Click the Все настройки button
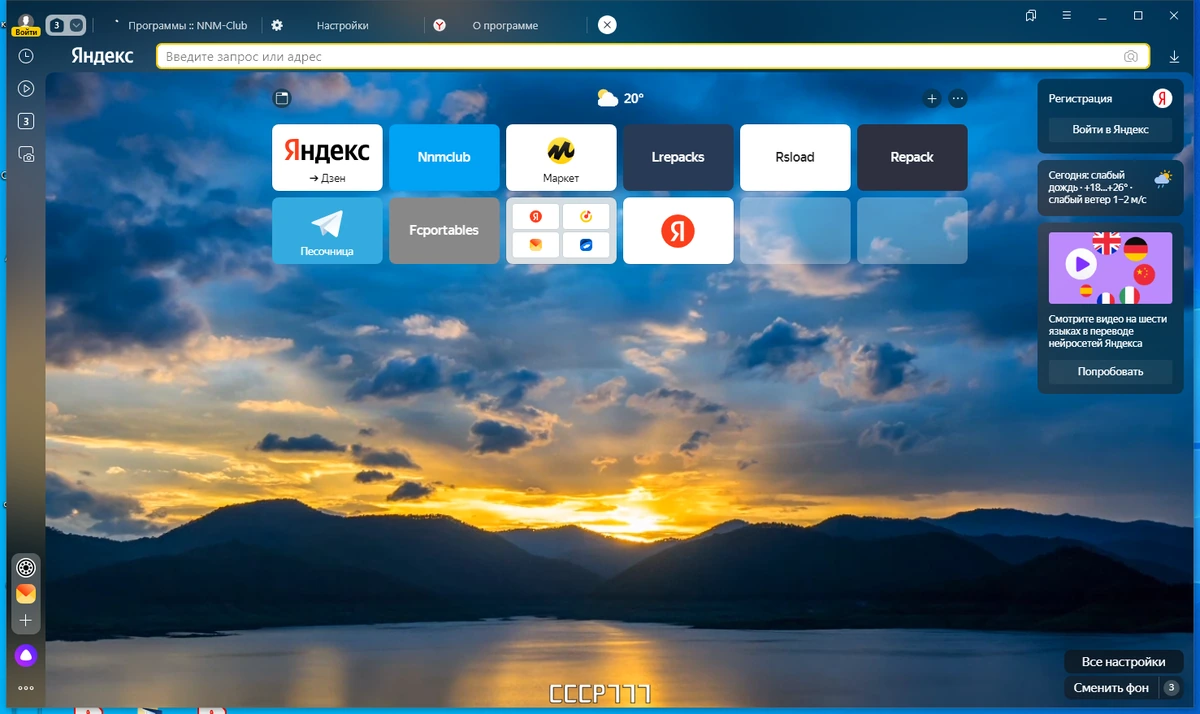 1123,662
